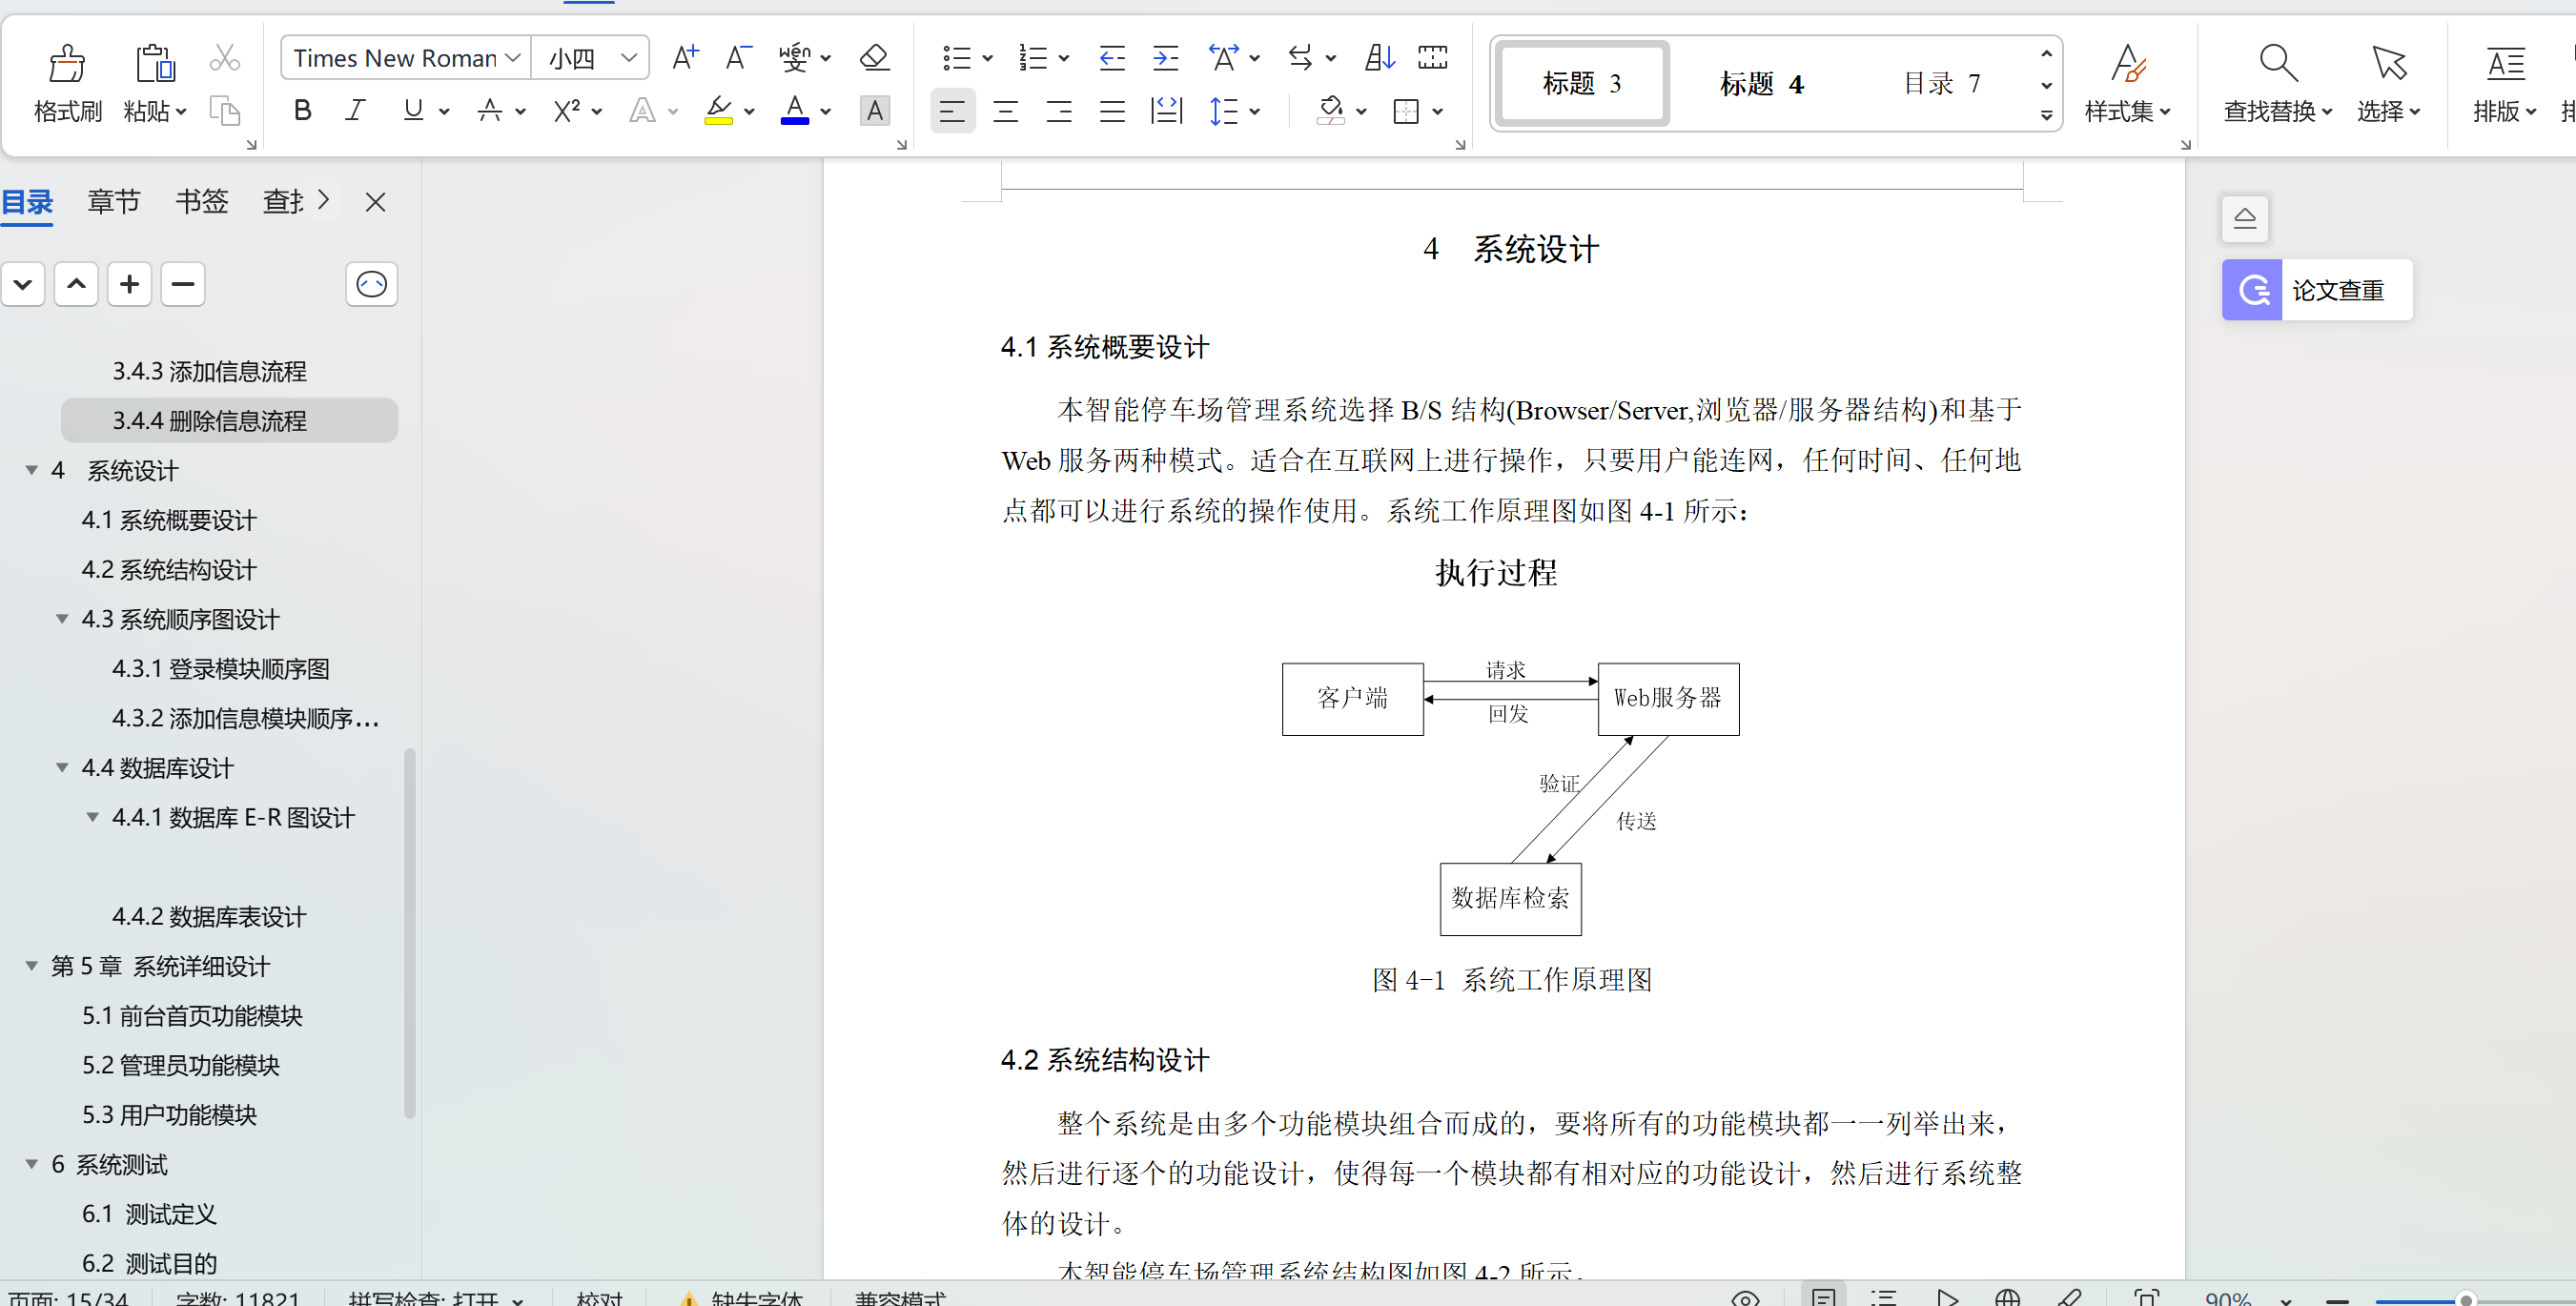Click the 论文查重 button
Screen dimensions: 2576x1306
tap(2316, 290)
